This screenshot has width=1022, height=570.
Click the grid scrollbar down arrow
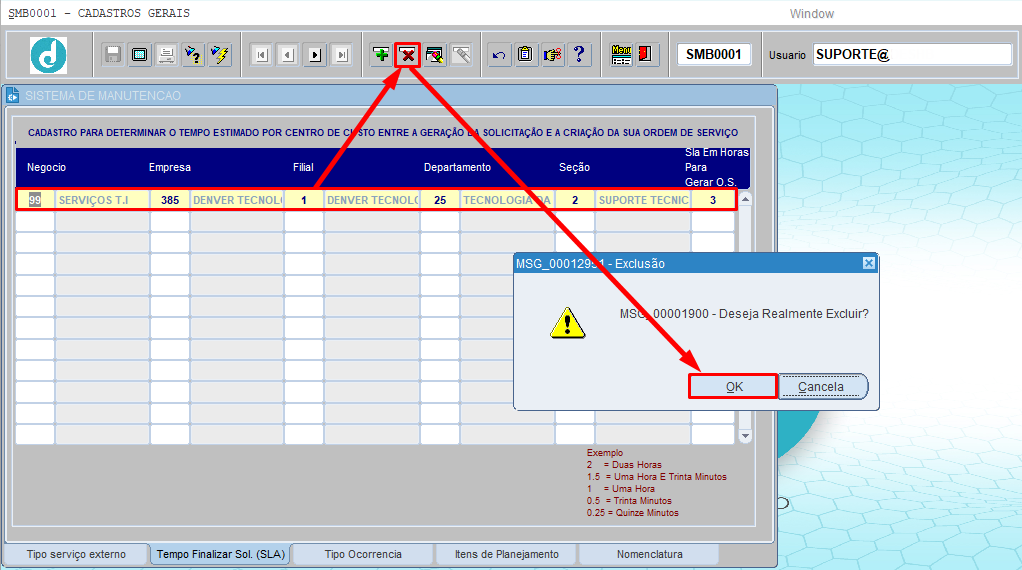pos(745,436)
